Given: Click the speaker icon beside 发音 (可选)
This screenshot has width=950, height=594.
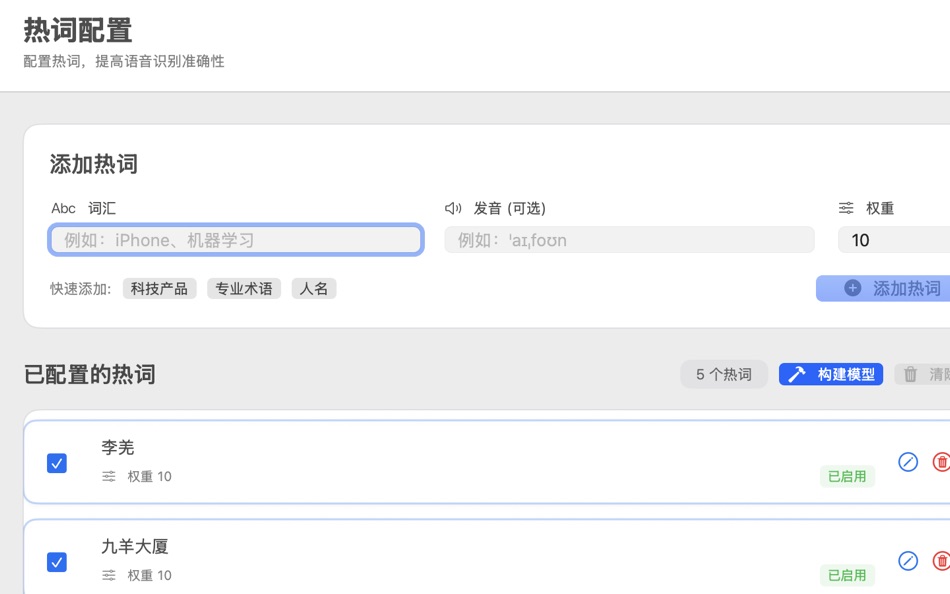Looking at the screenshot, I should click(x=451, y=208).
